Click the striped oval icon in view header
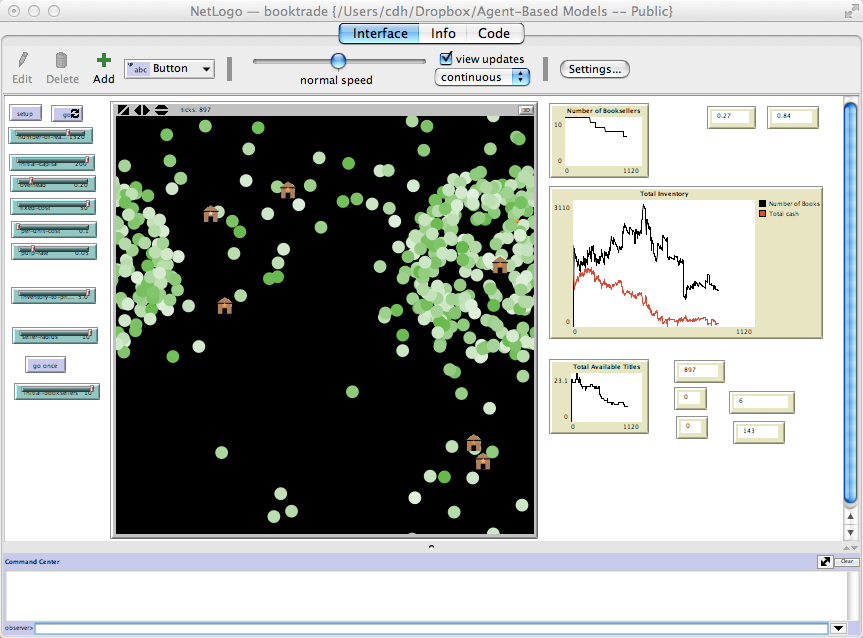Image resolution: width=863 pixels, height=638 pixels. click(160, 109)
